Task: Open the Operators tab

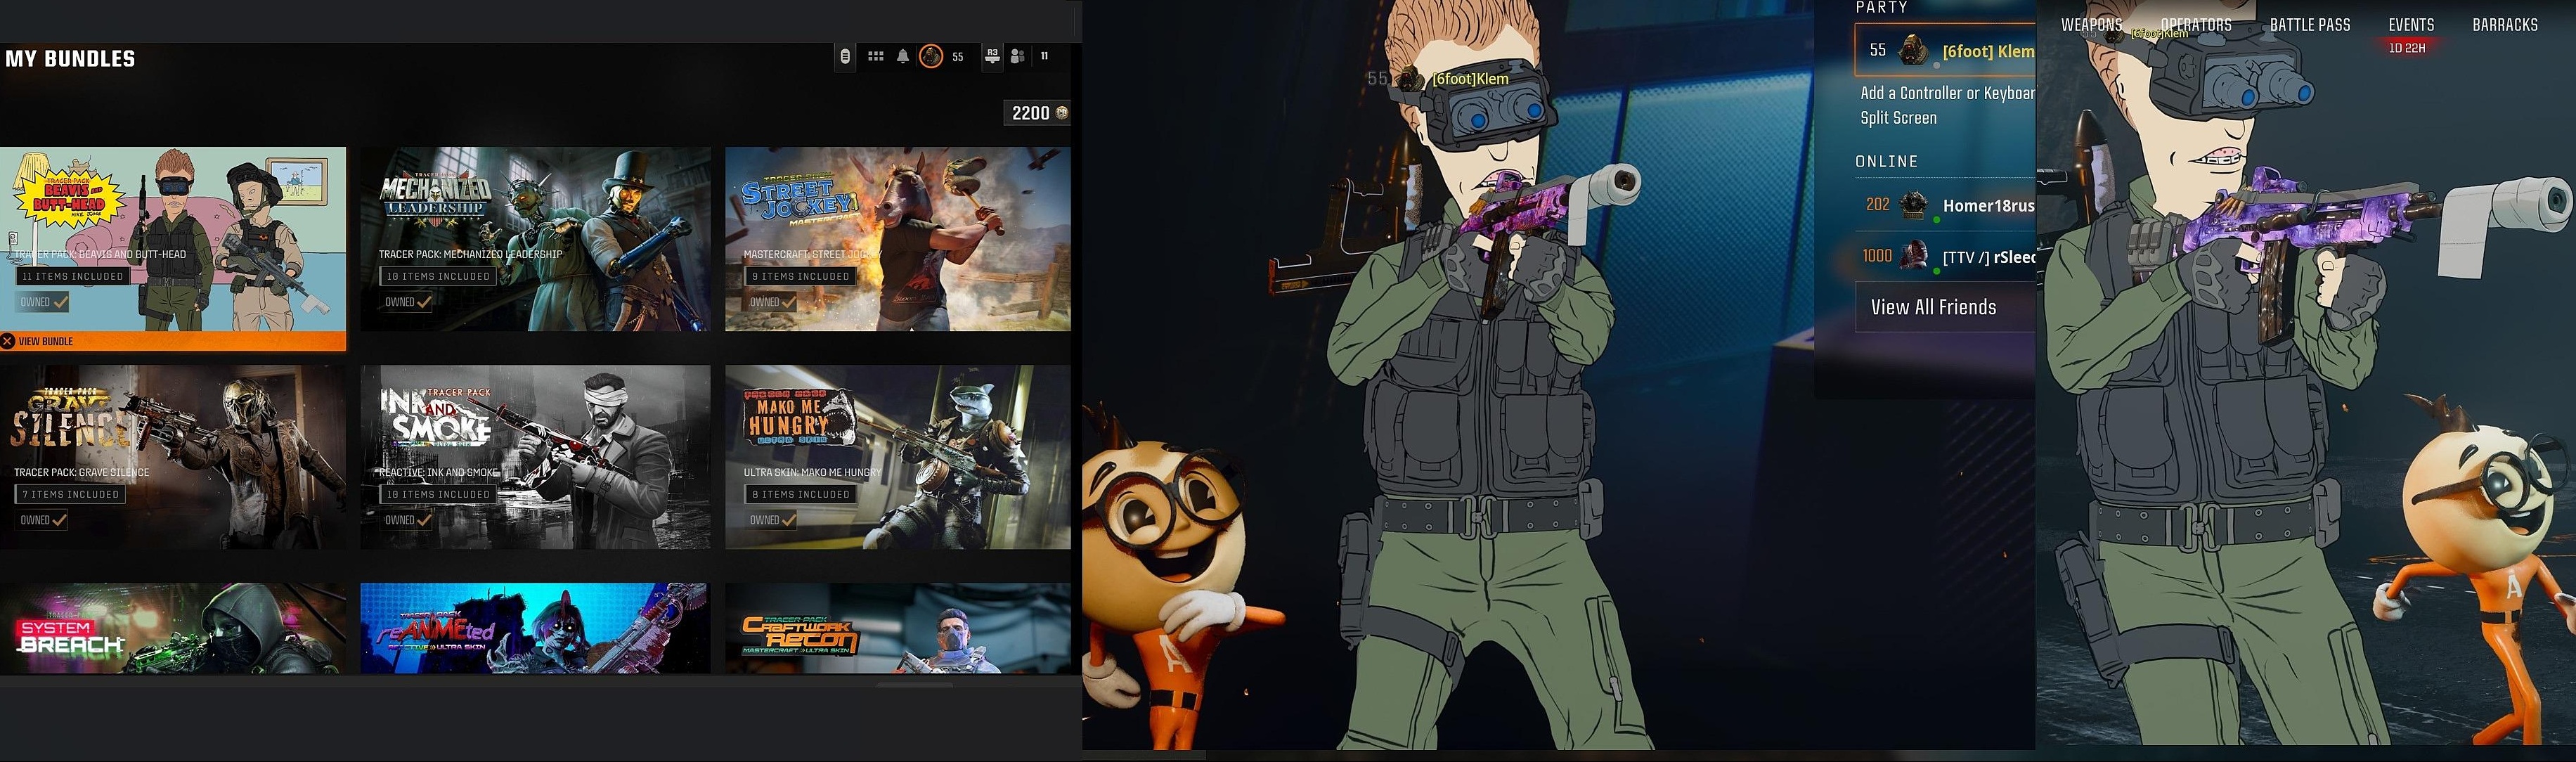Action: click(2196, 25)
